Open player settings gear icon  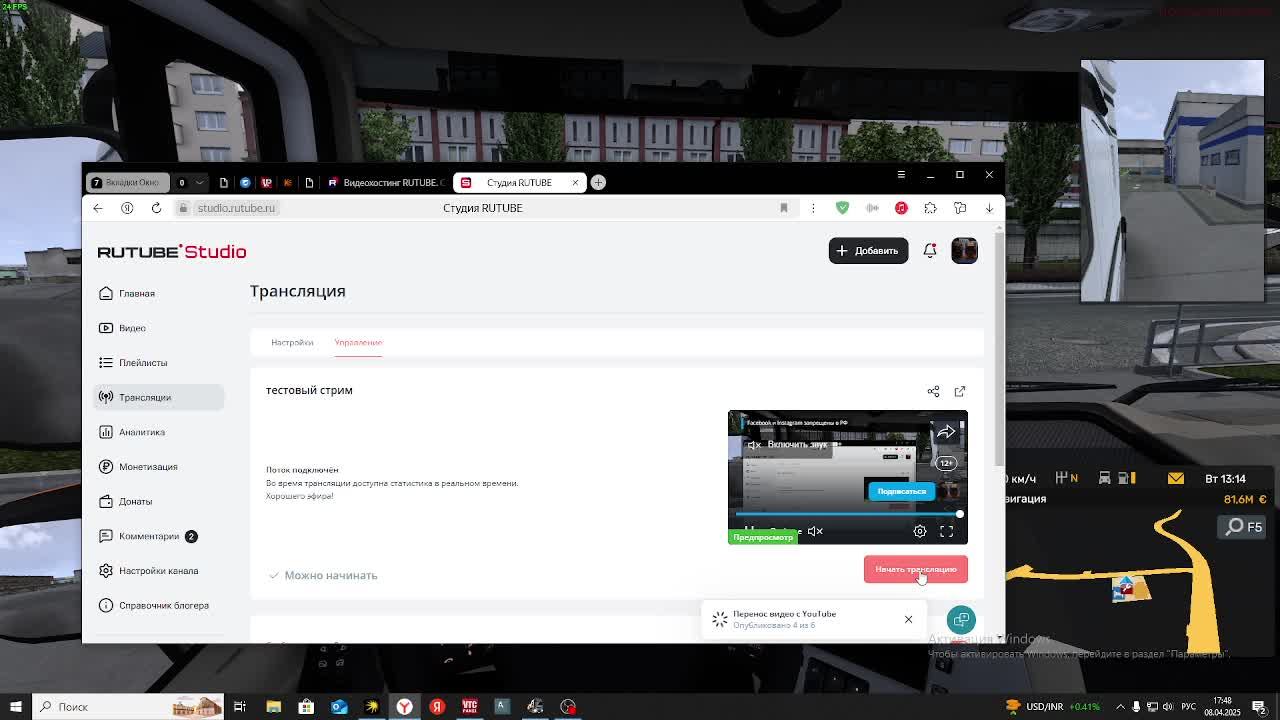coord(920,531)
